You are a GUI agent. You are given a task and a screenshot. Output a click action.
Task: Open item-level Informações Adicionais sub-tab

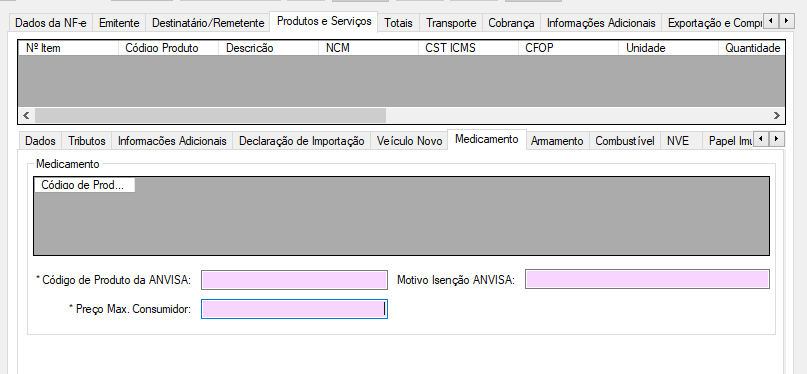tap(172, 141)
